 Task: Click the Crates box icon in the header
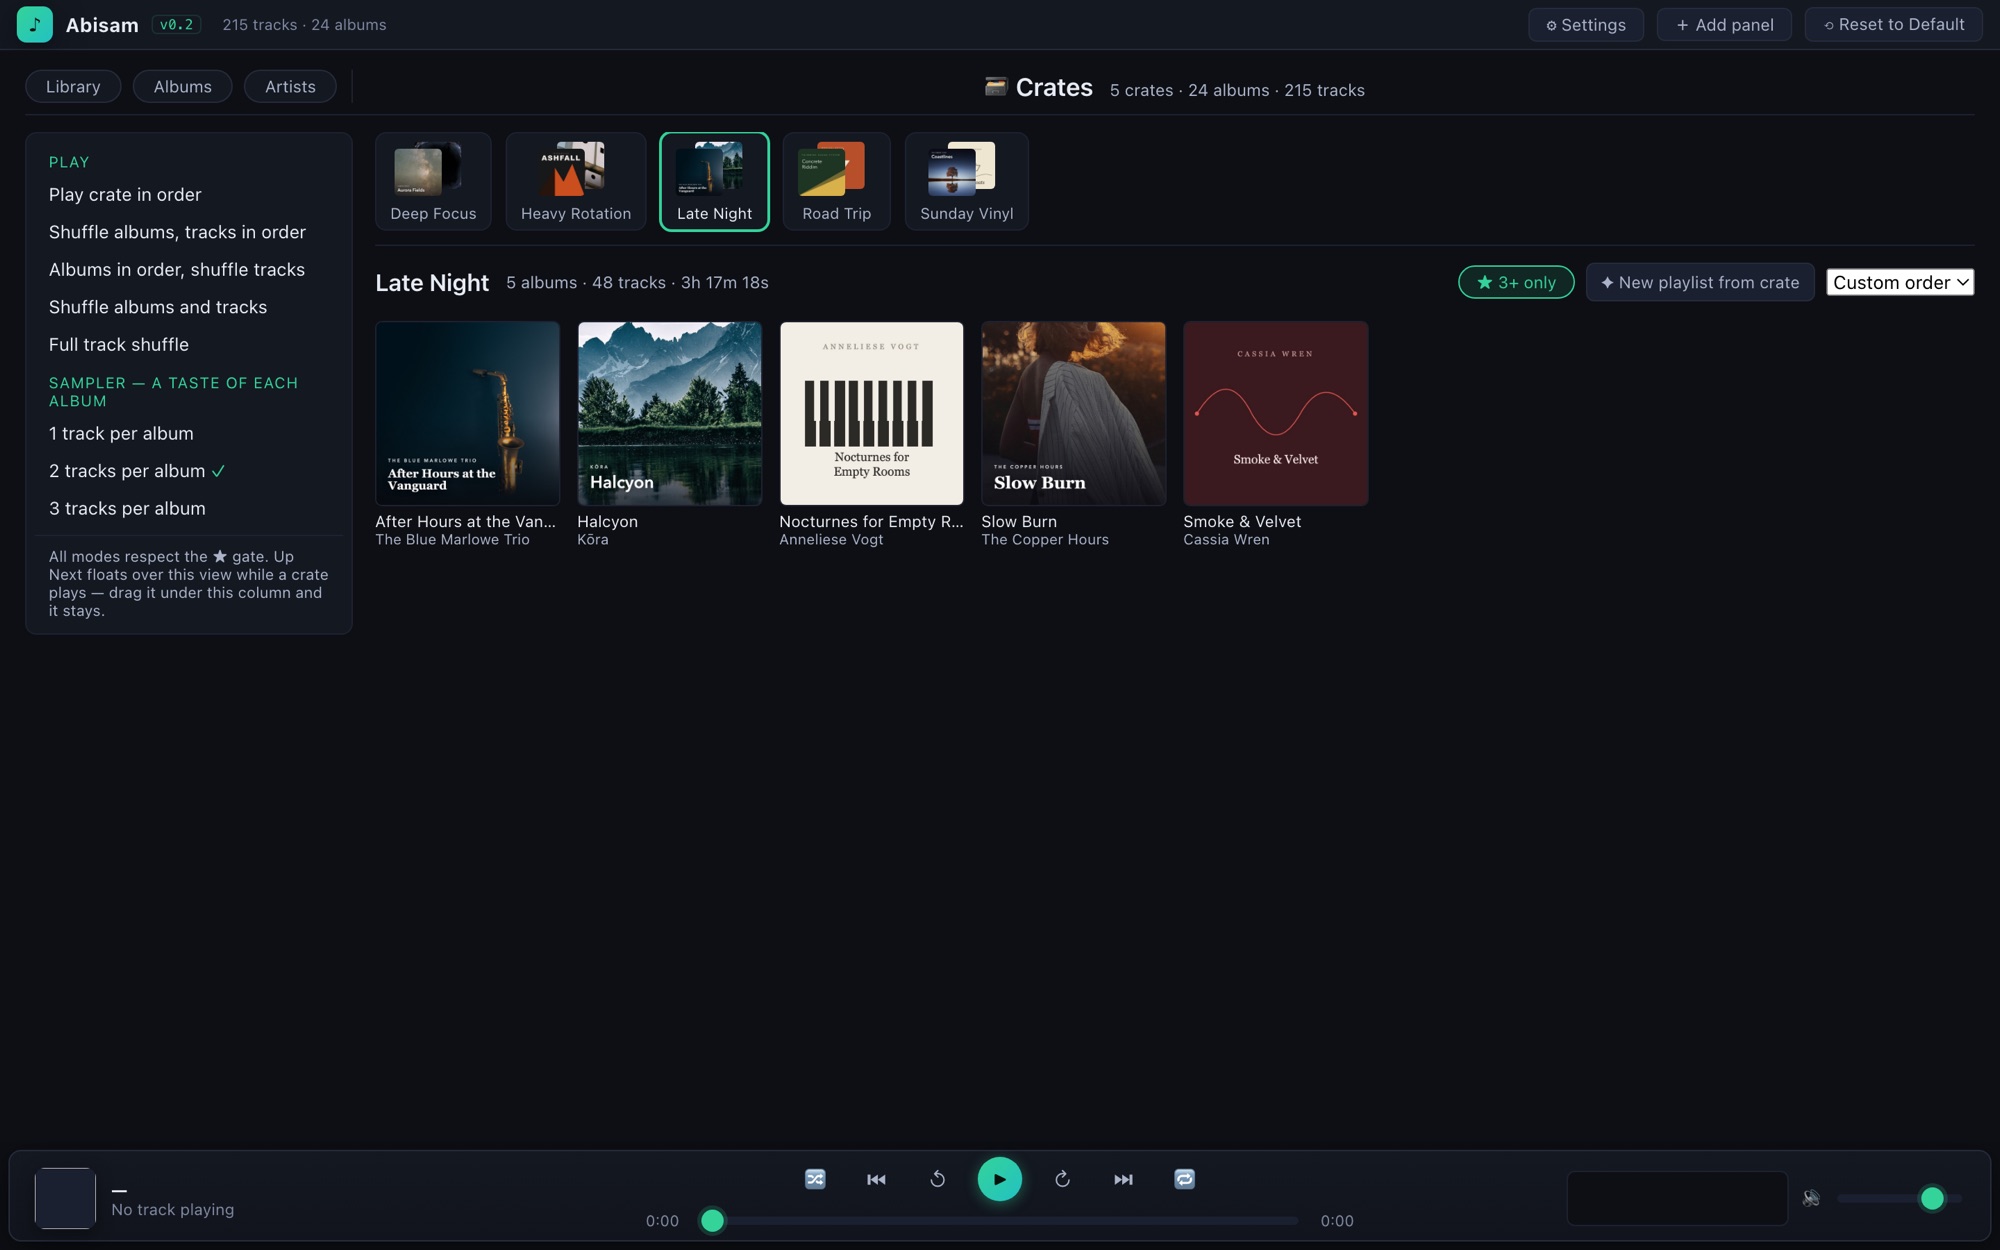pos(995,87)
